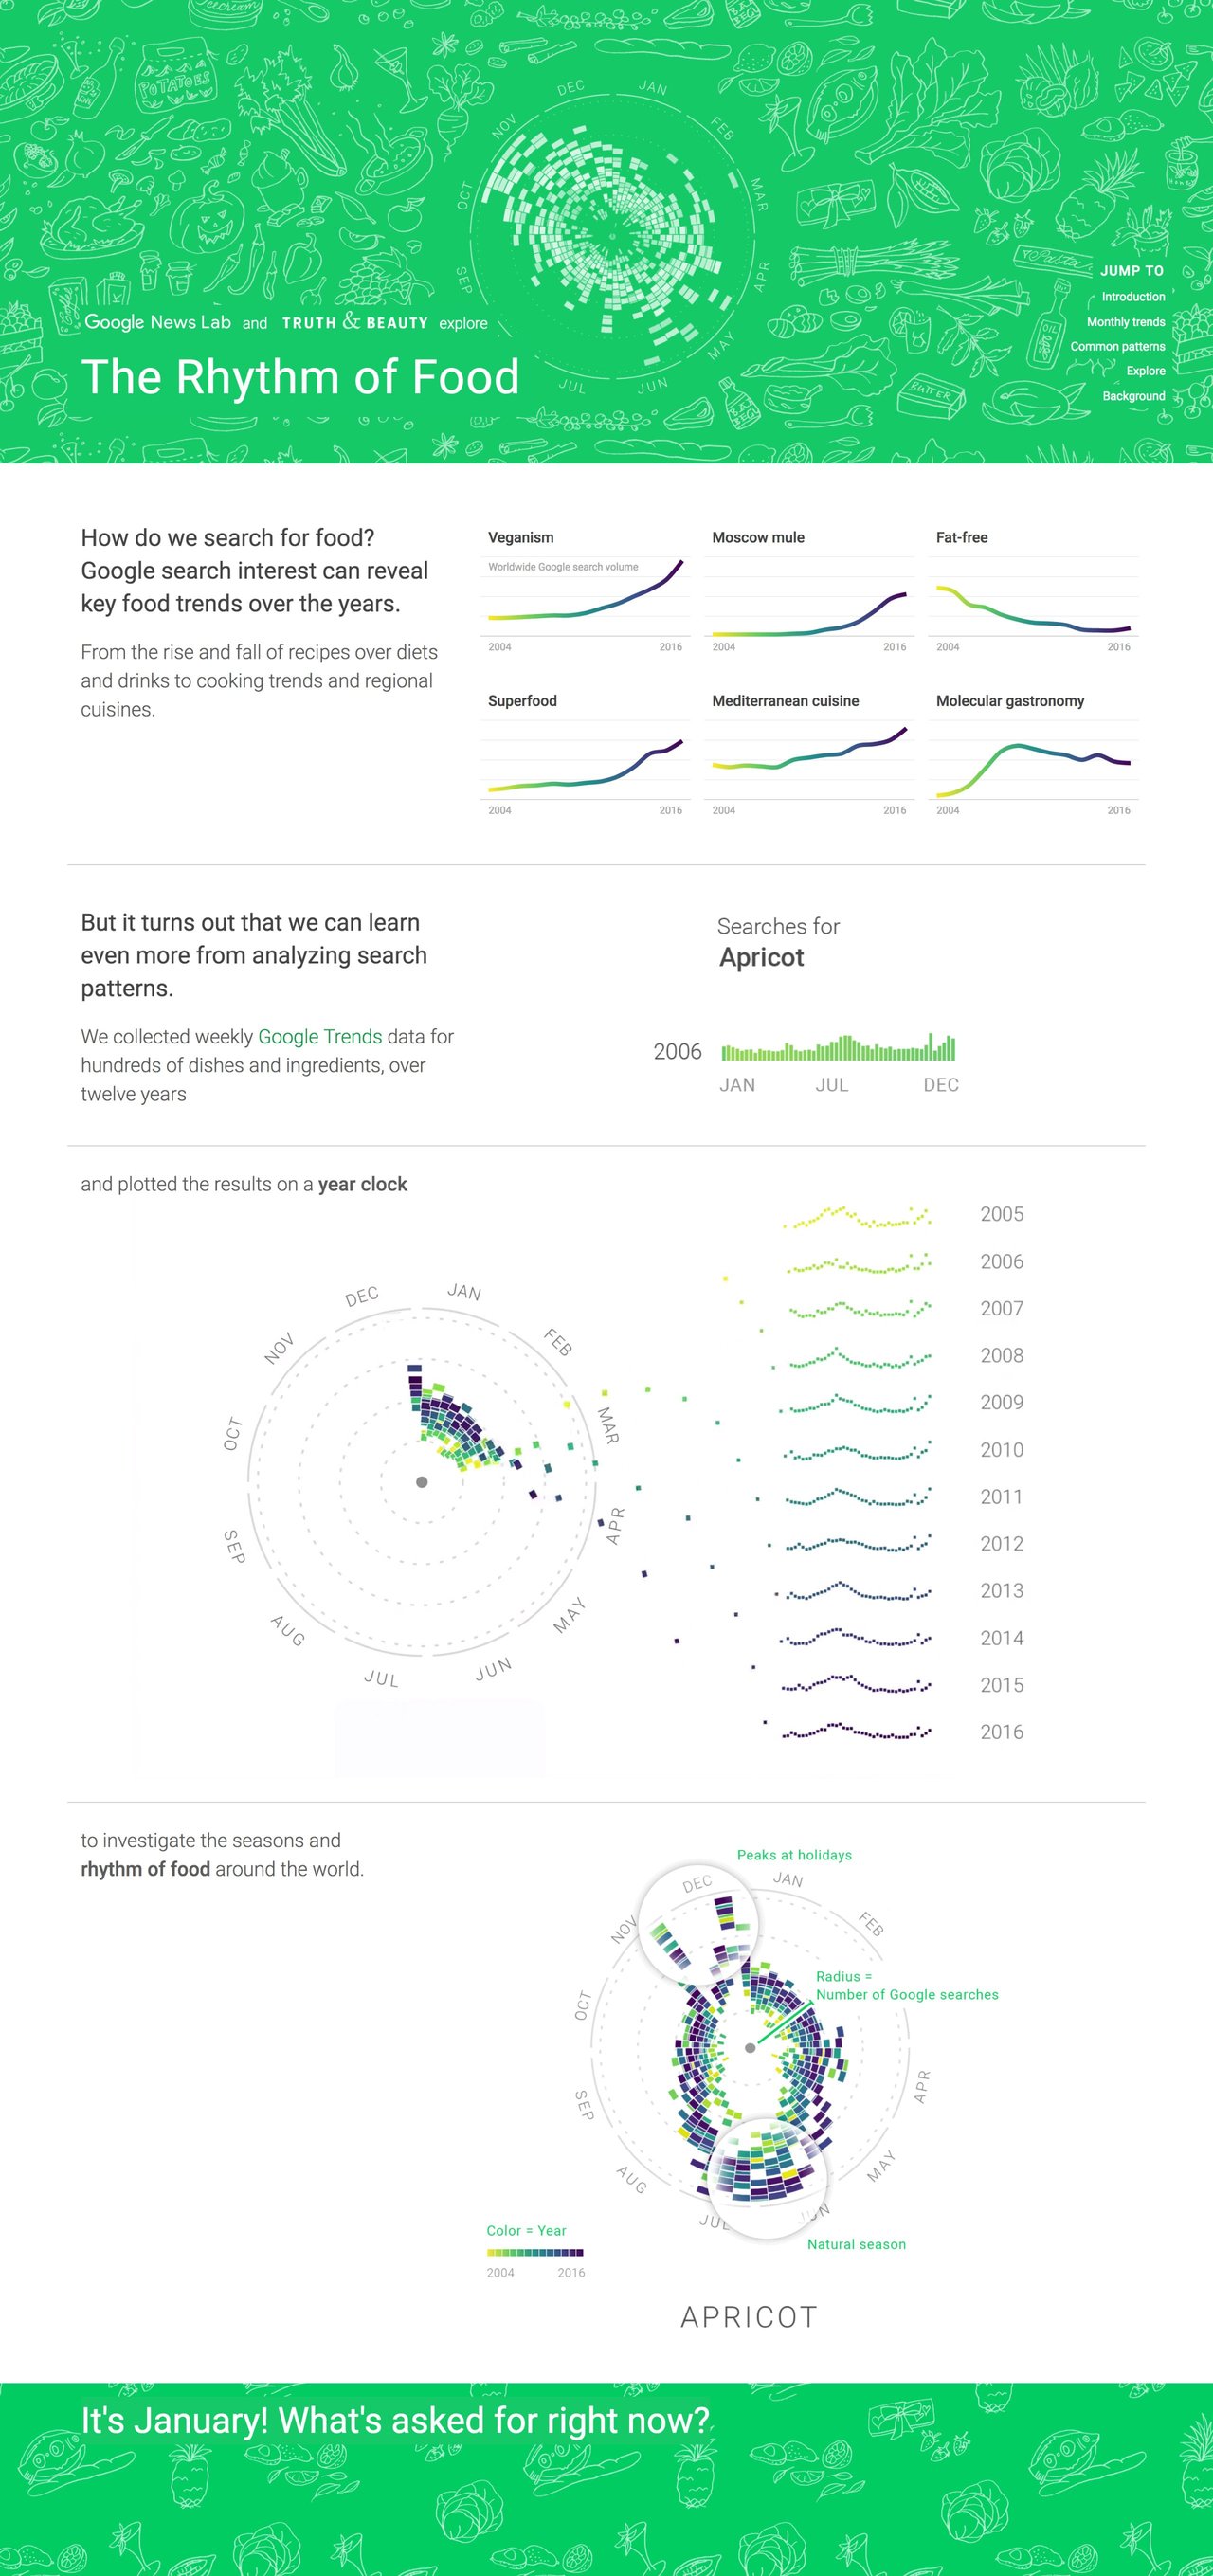This screenshot has height=2576, width=1213.
Task: Click the 'Peaks at holidays' annotation
Action: pyautogui.click(x=794, y=1855)
